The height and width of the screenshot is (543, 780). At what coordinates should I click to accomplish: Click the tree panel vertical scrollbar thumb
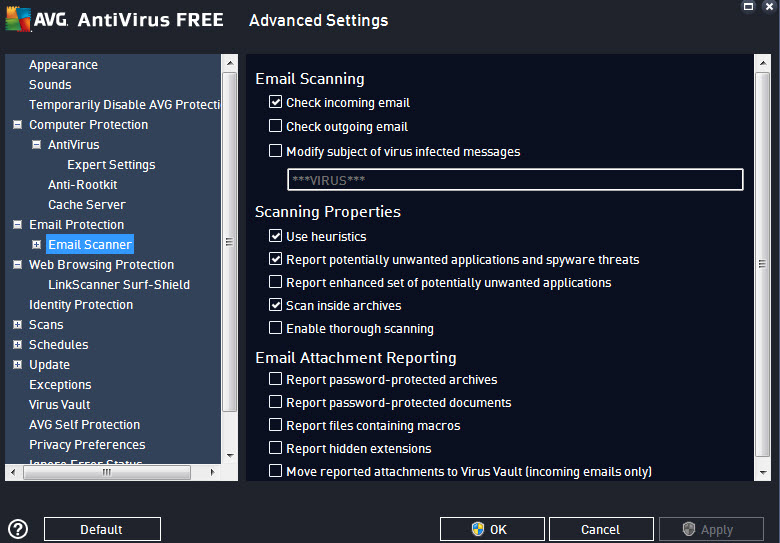point(229,242)
